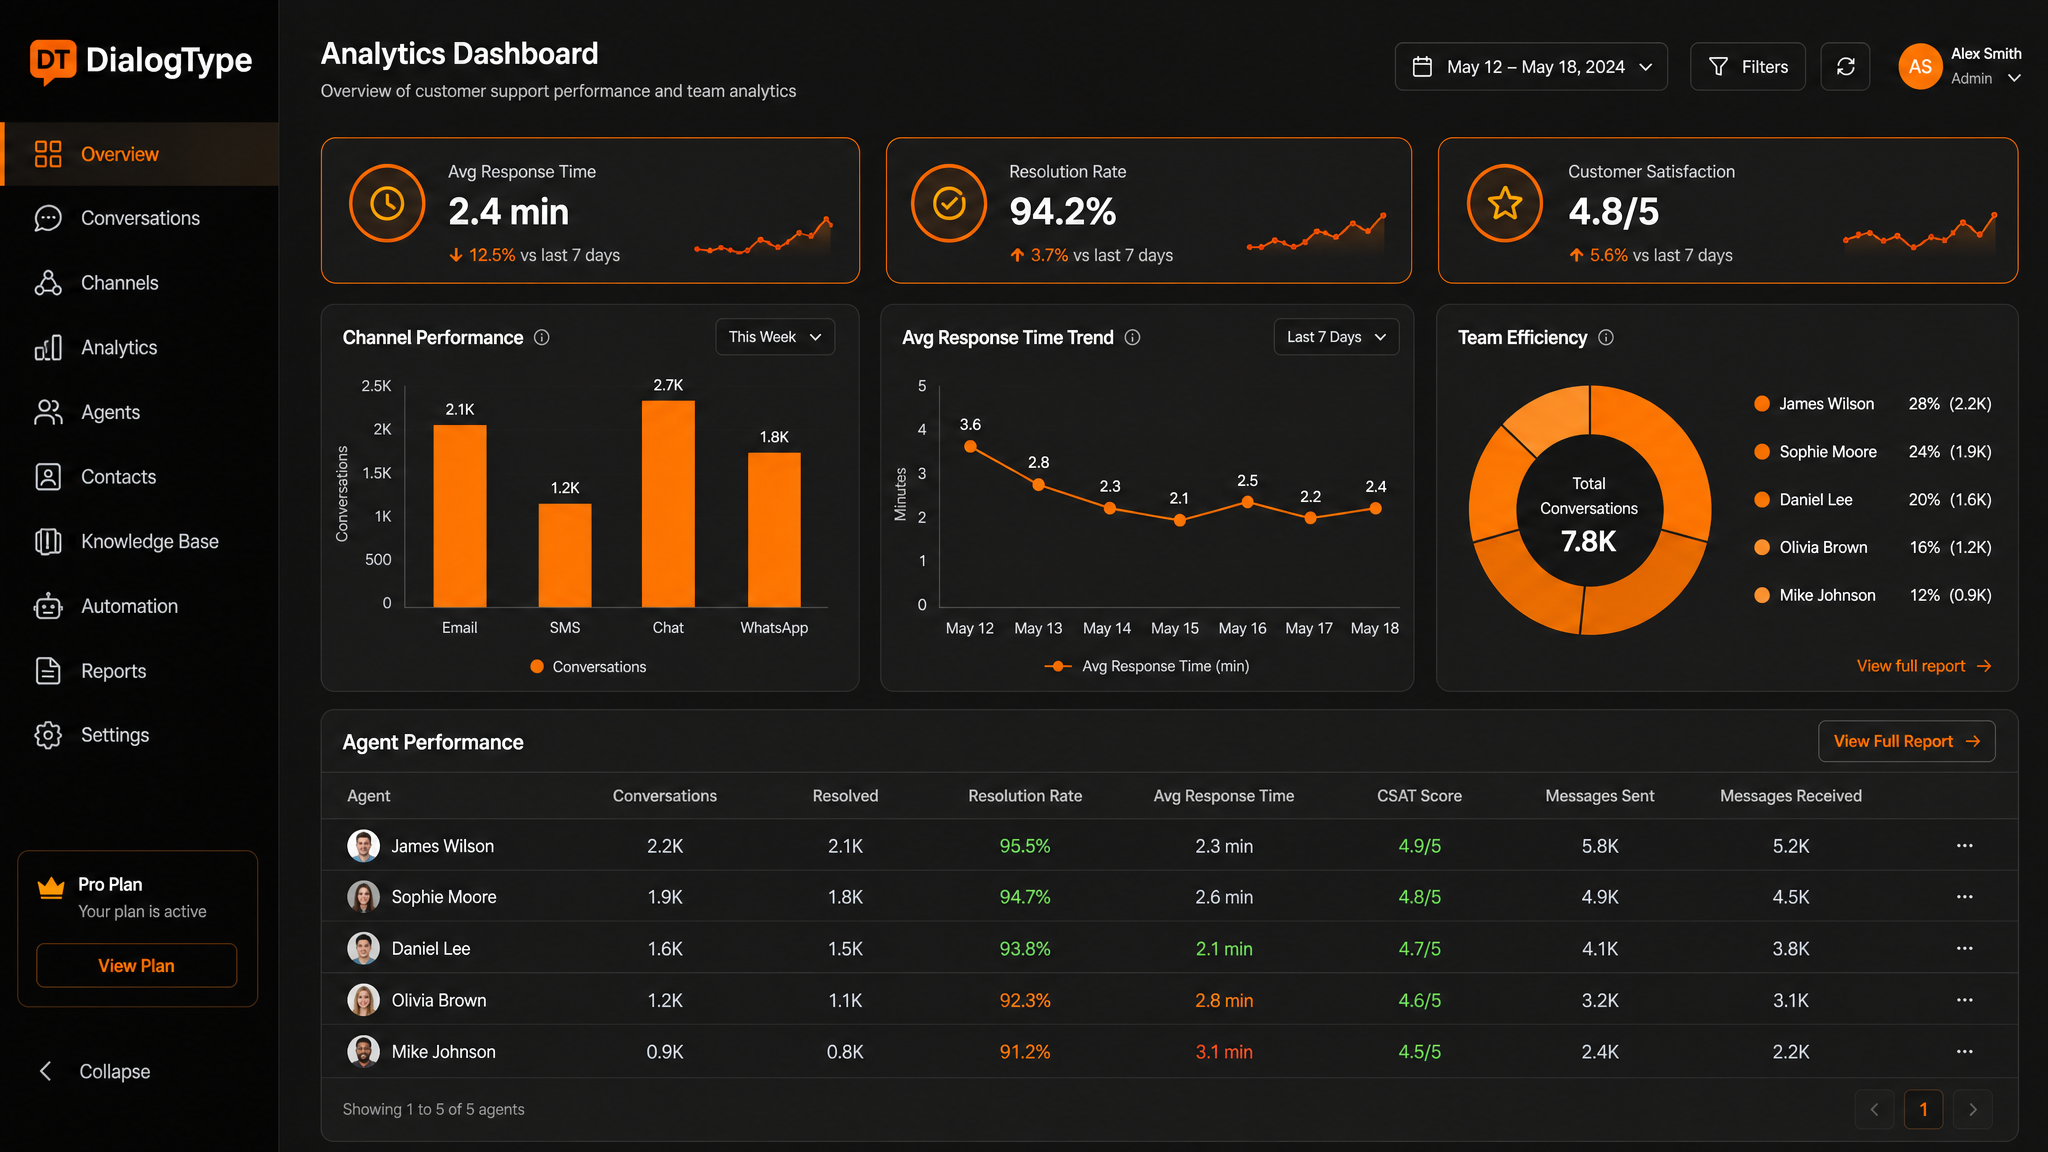Click Mike Johnson legend color dot
This screenshot has width=2048, height=1152.
pyautogui.click(x=1762, y=595)
